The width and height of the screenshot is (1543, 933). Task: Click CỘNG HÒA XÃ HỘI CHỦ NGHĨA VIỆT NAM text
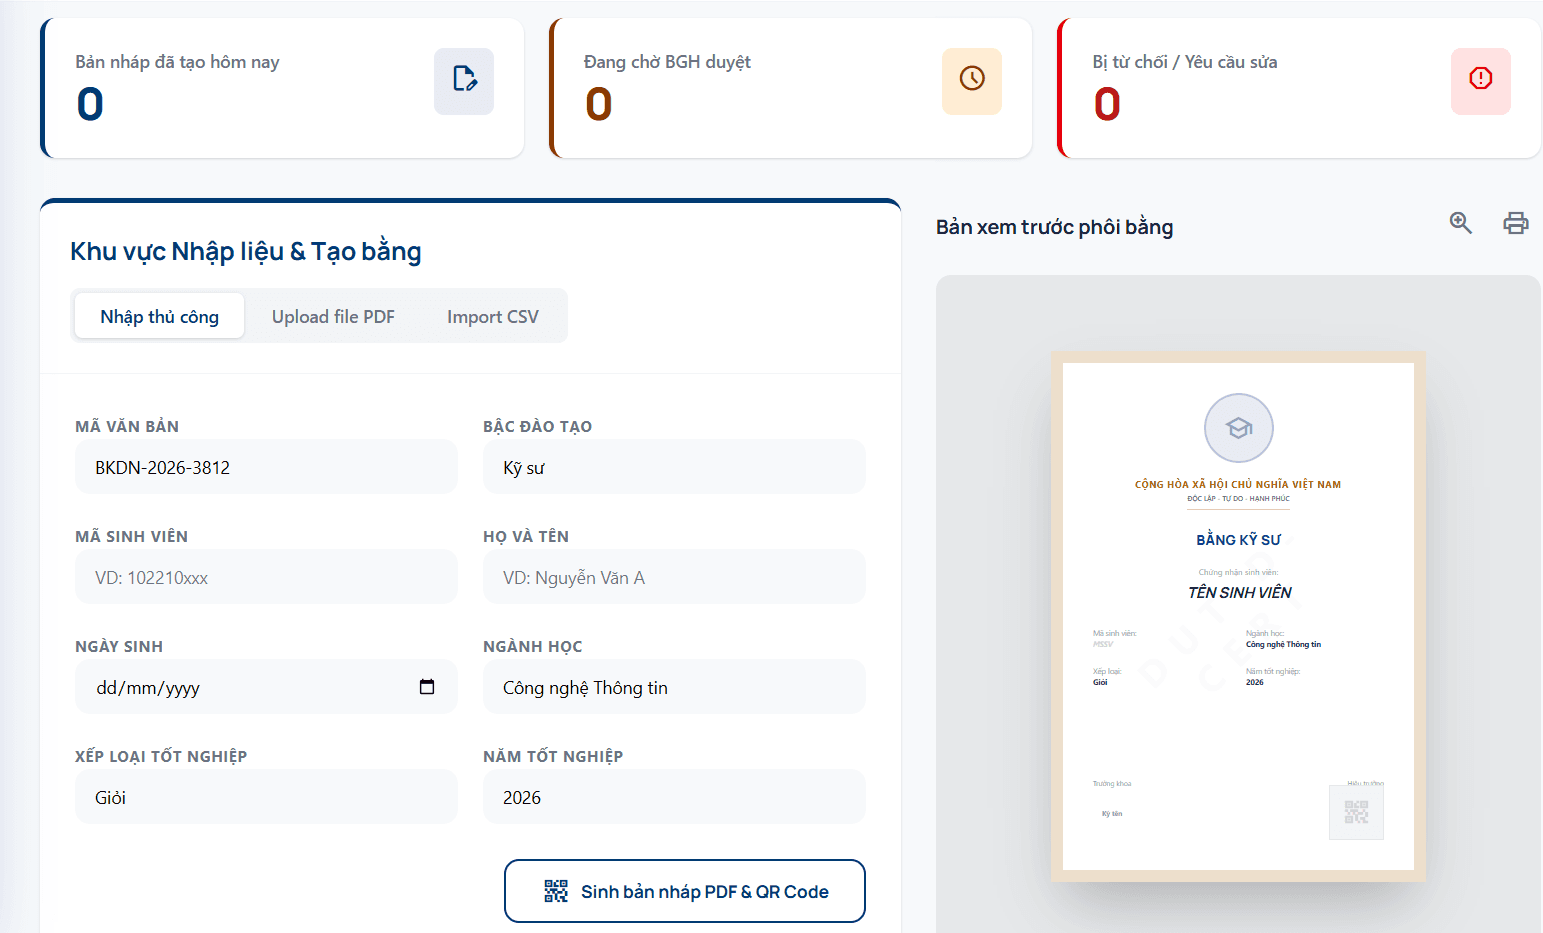(1238, 484)
